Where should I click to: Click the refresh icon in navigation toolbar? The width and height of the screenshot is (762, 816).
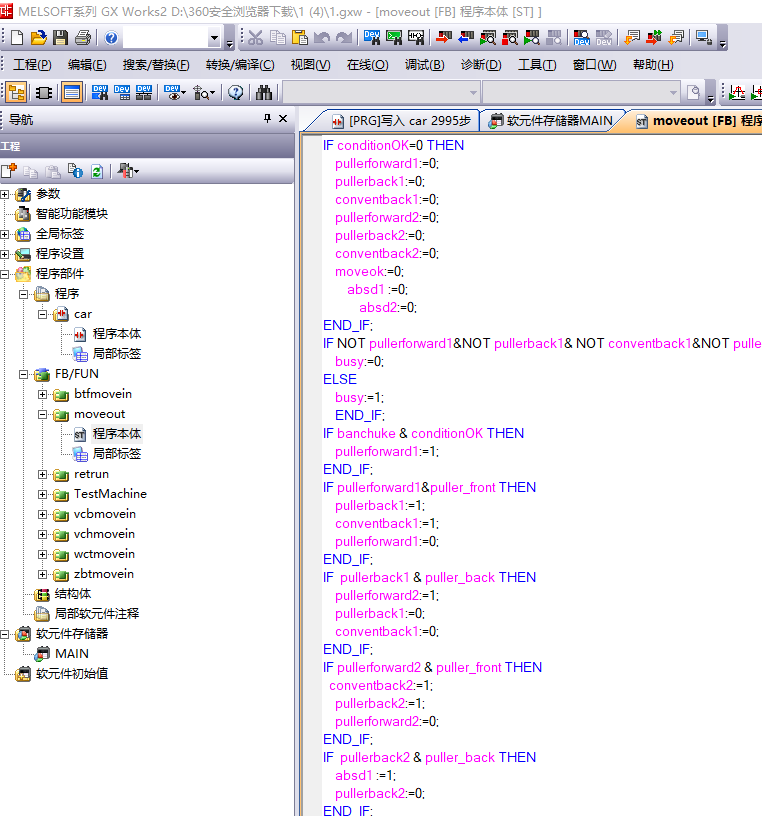point(97,171)
